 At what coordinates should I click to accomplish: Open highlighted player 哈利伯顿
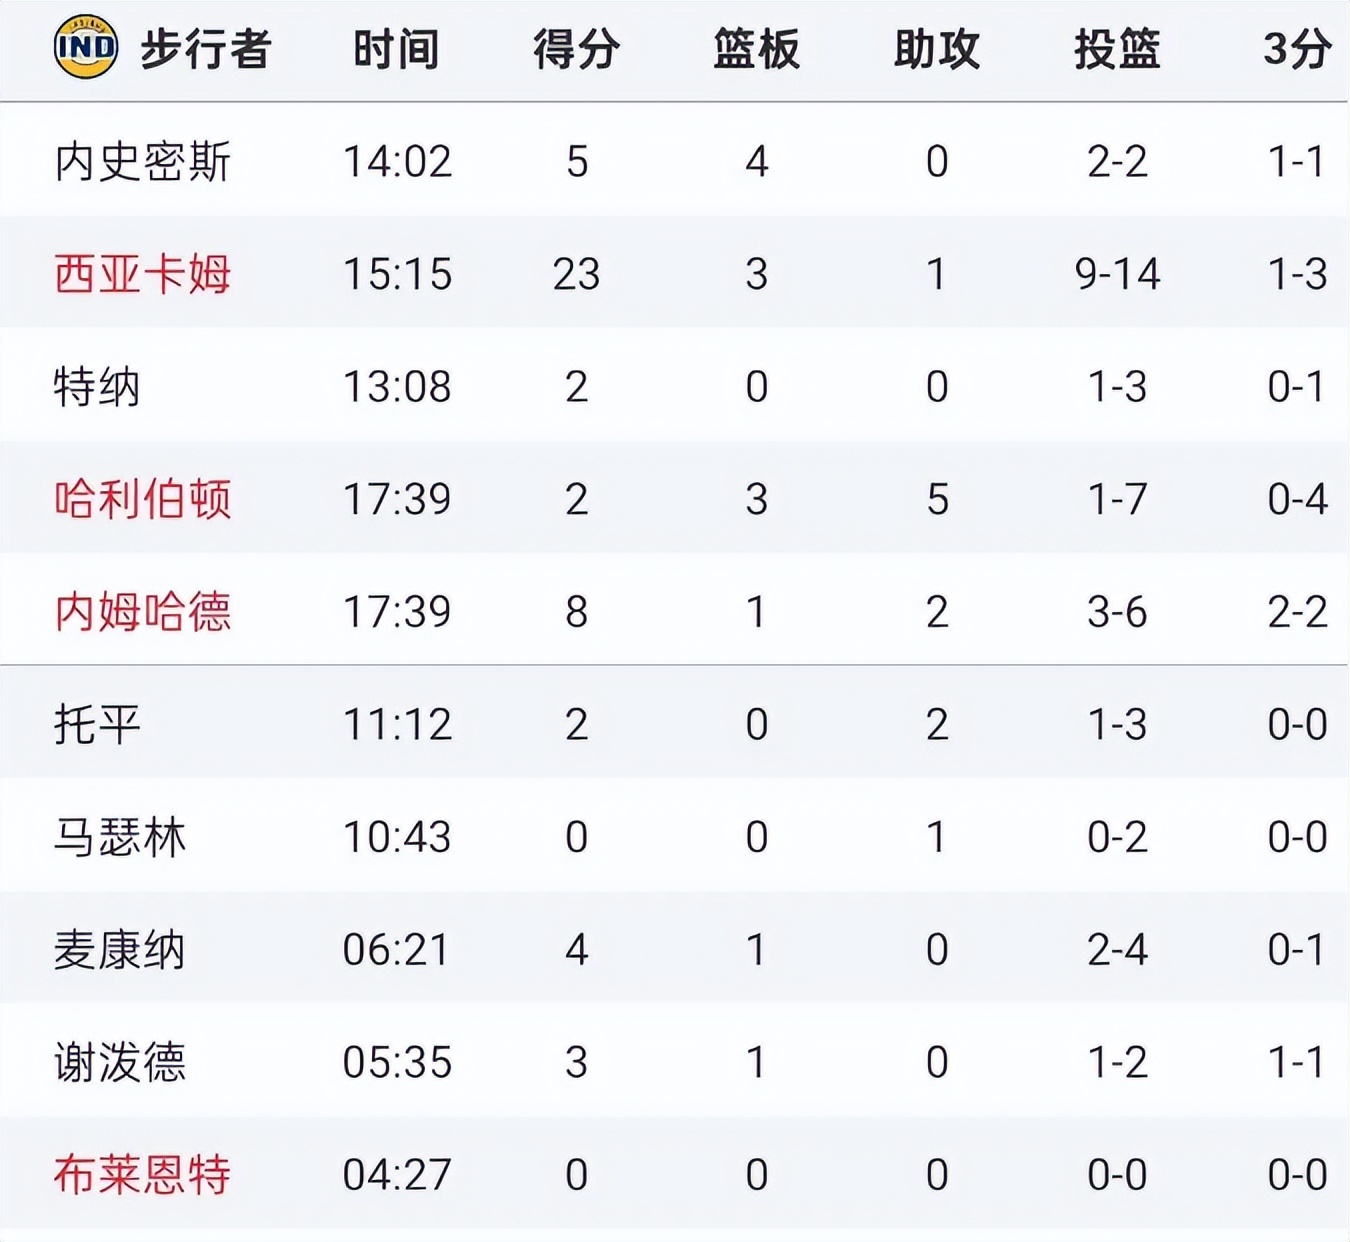point(143,499)
